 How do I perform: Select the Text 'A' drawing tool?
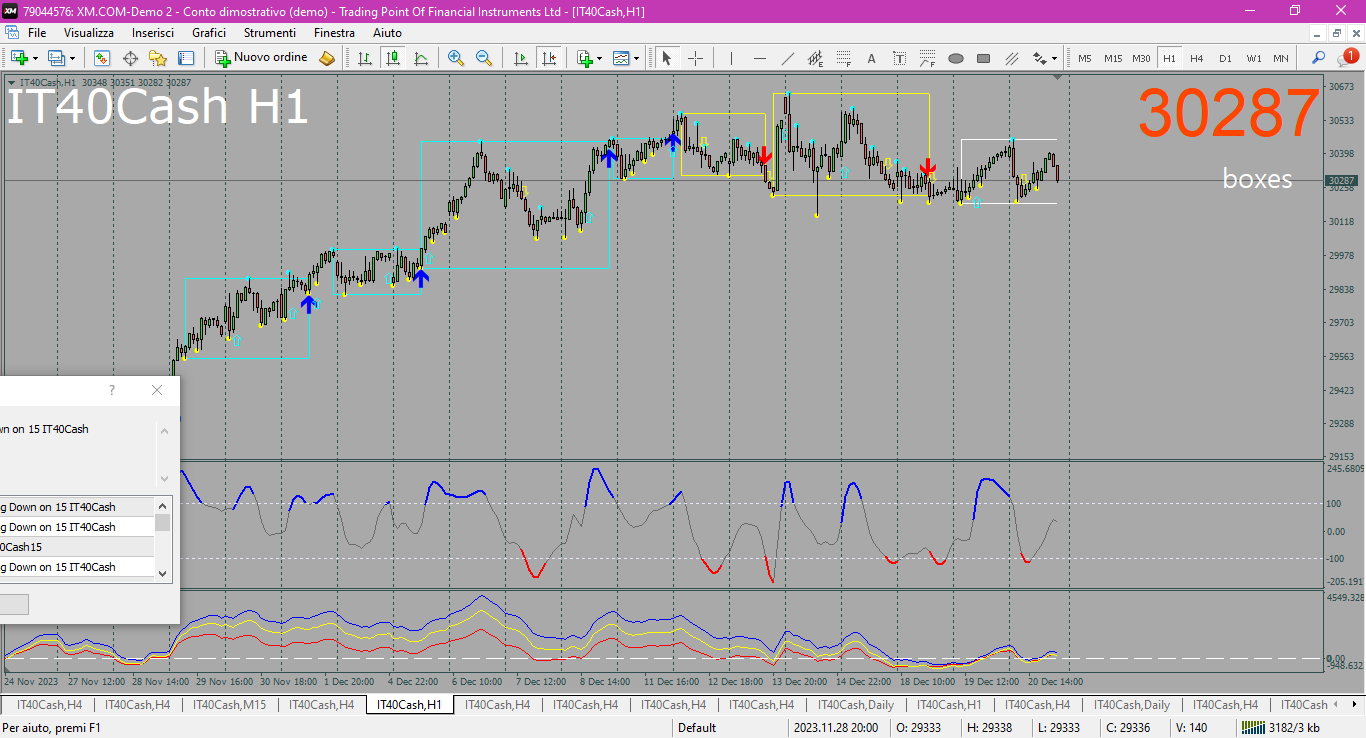[x=871, y=58]
